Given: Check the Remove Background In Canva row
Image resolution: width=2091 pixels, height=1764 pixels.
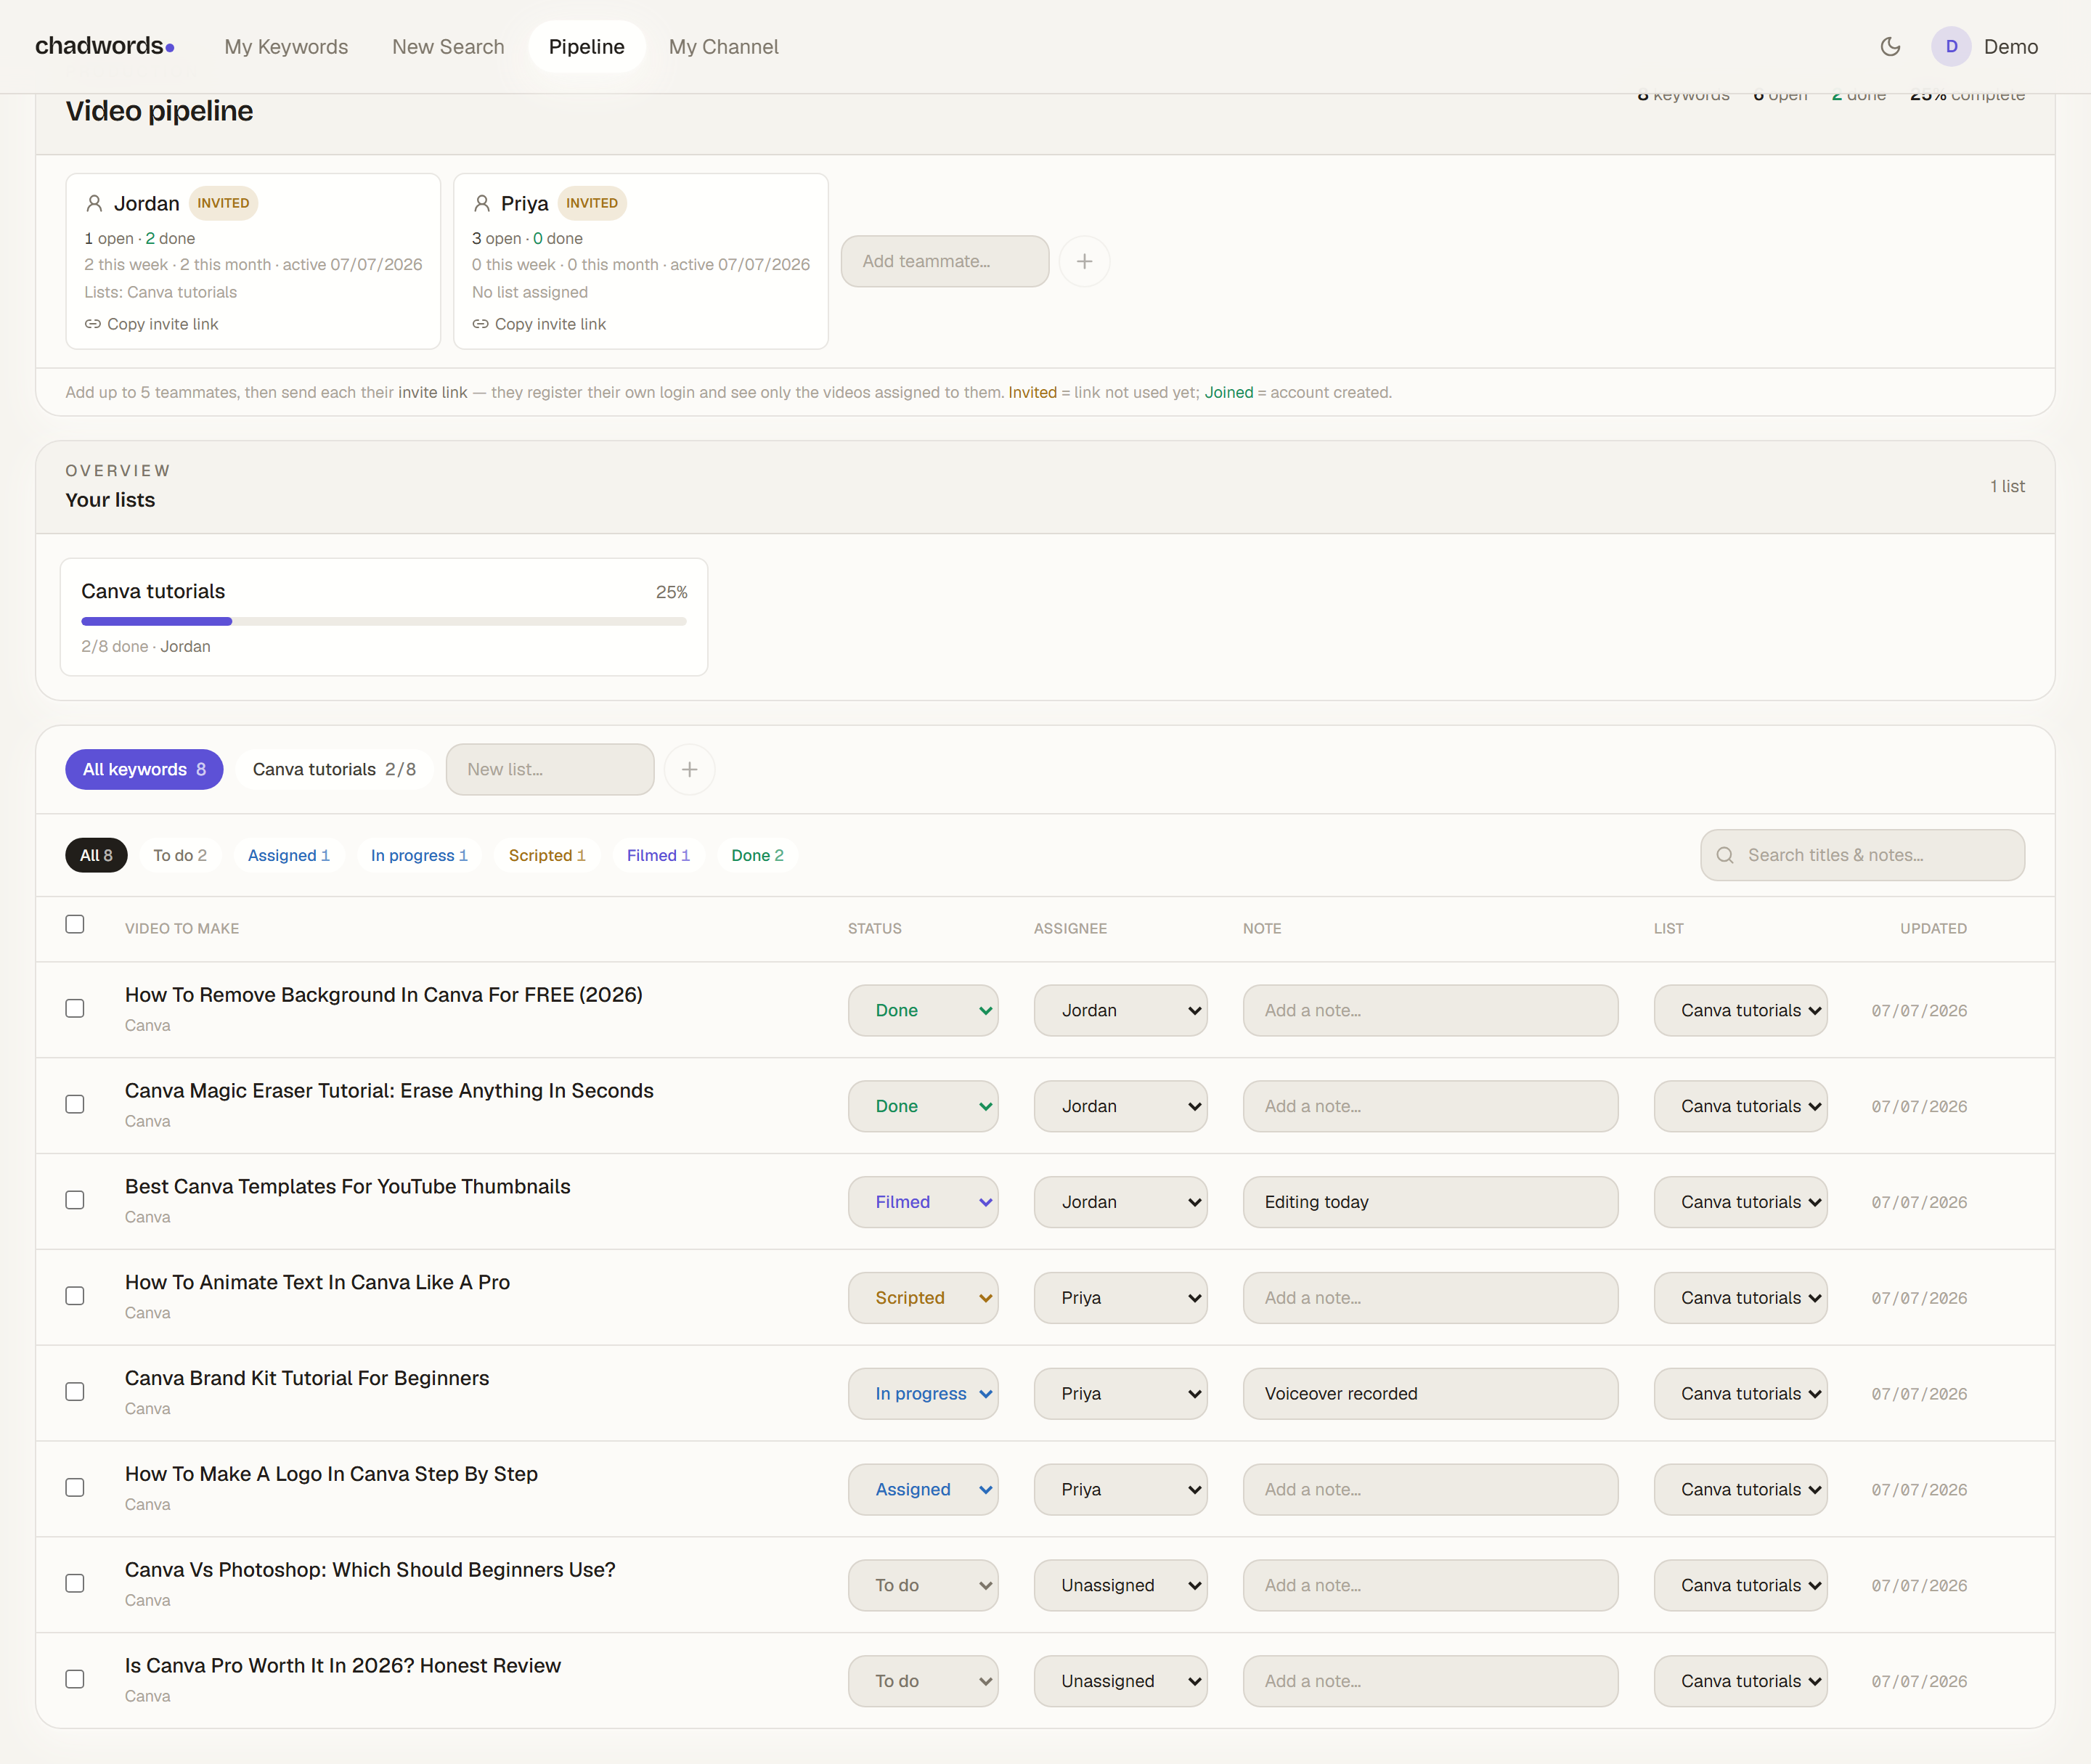Looking at the screenshot, I should pos(75,1008).
